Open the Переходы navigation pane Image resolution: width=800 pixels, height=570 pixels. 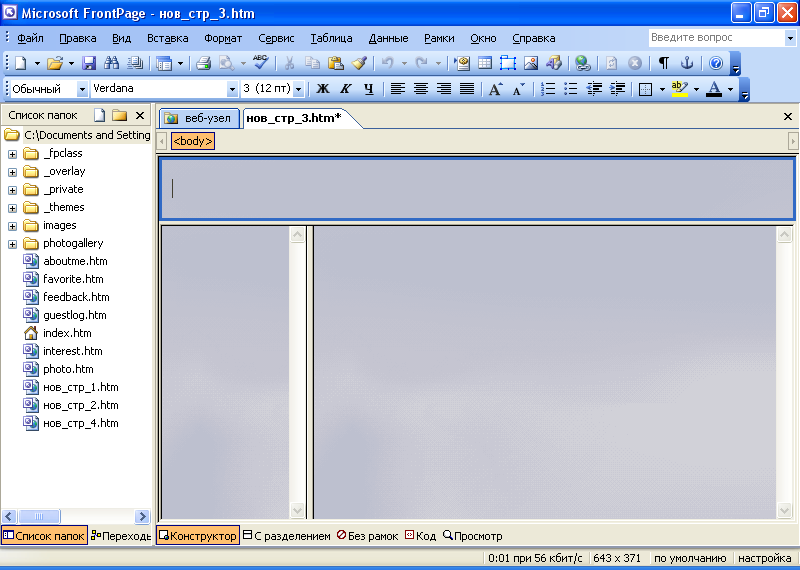click(x=121, y=536)
